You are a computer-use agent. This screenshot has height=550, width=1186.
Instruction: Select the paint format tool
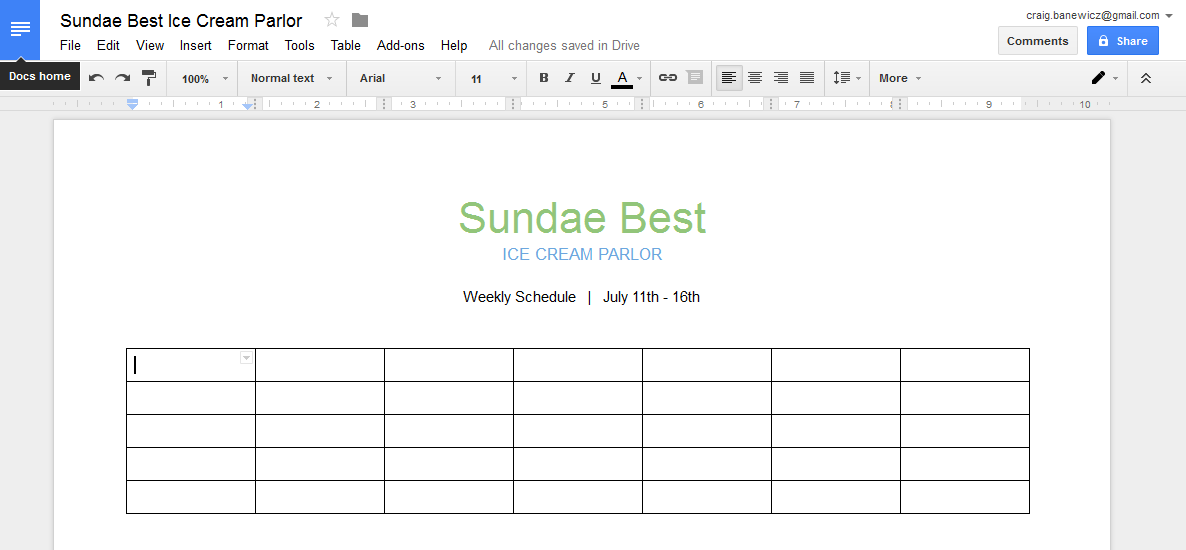149,78
